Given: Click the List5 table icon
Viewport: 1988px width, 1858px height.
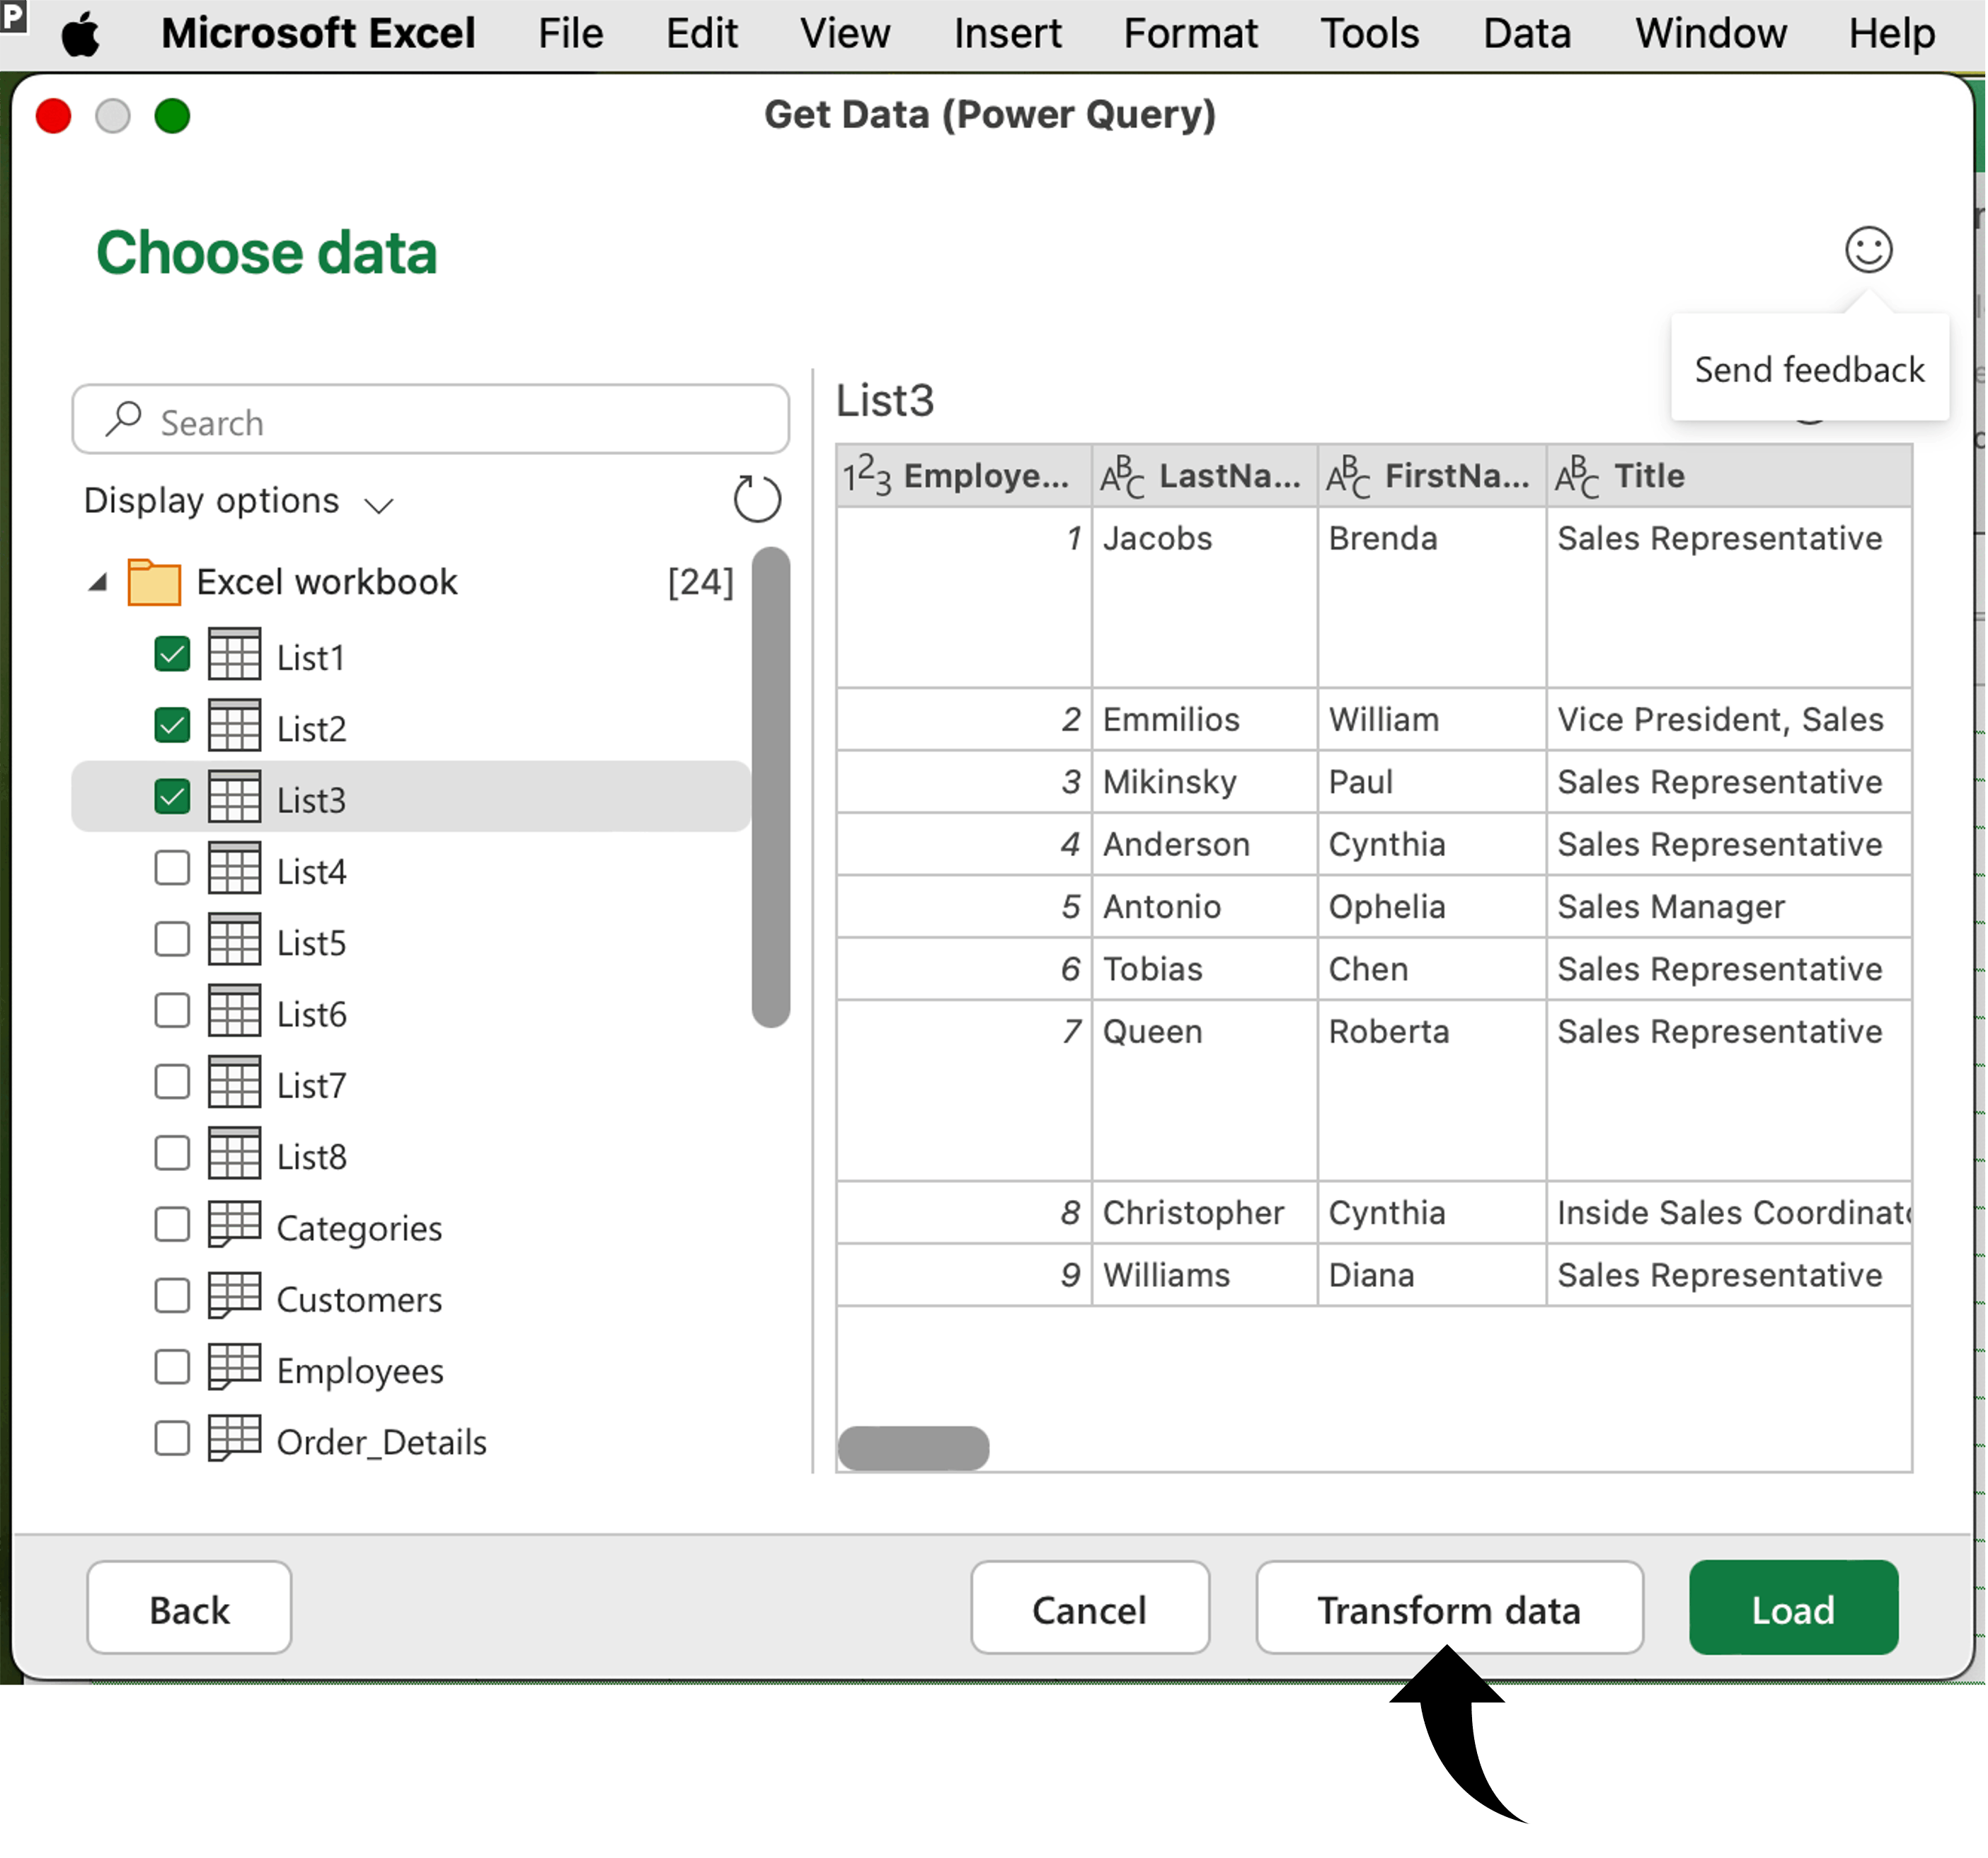Looking at the screenshot, I should click(x=234, y=940).
